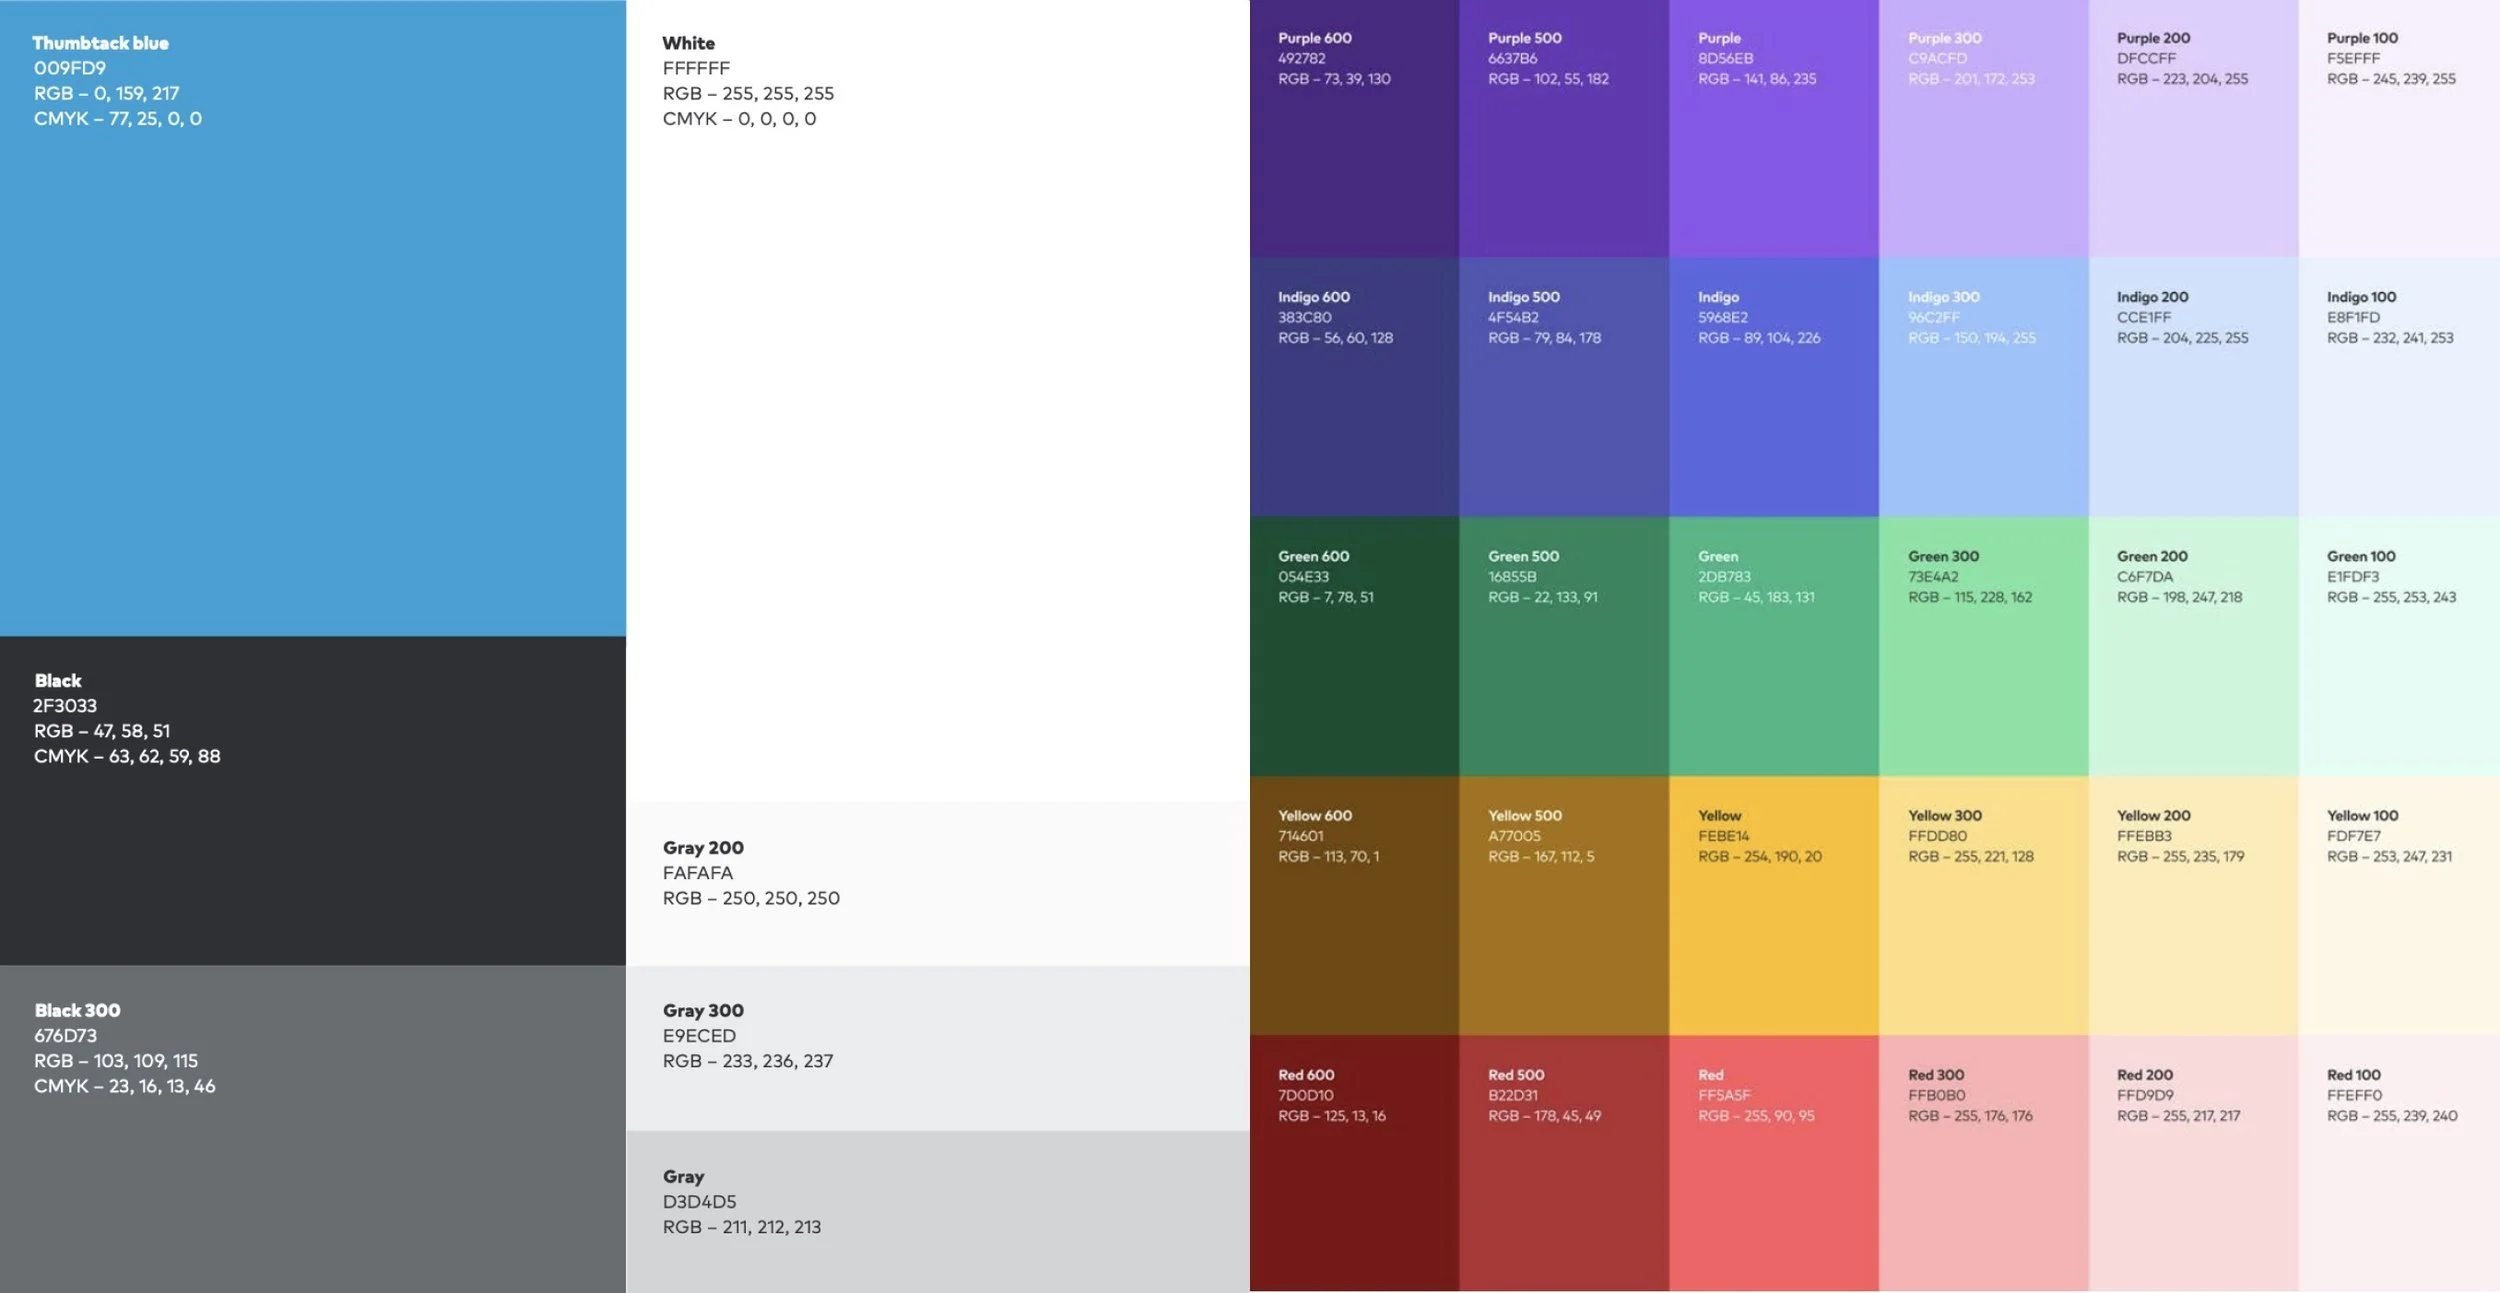This screenshot has height=1293, width=2500.
Task: Select the Green 200 swatch
Action: pos(2193,670)
